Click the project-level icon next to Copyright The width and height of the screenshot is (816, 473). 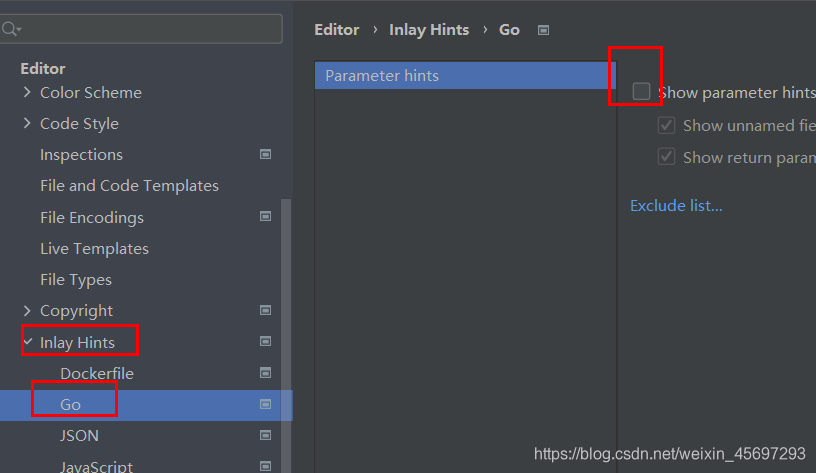coord(265,311)
